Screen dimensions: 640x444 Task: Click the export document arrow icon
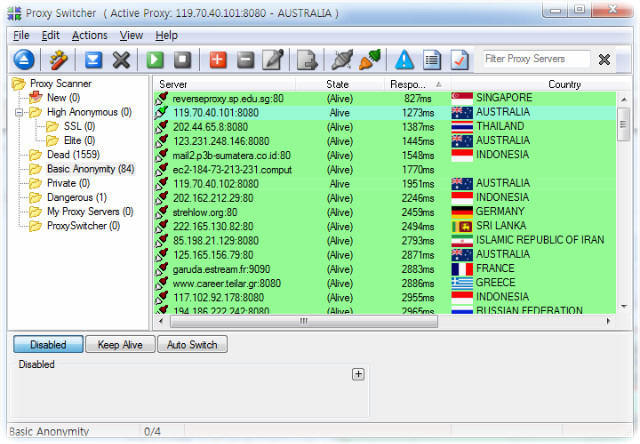click(x=307, y=60)
